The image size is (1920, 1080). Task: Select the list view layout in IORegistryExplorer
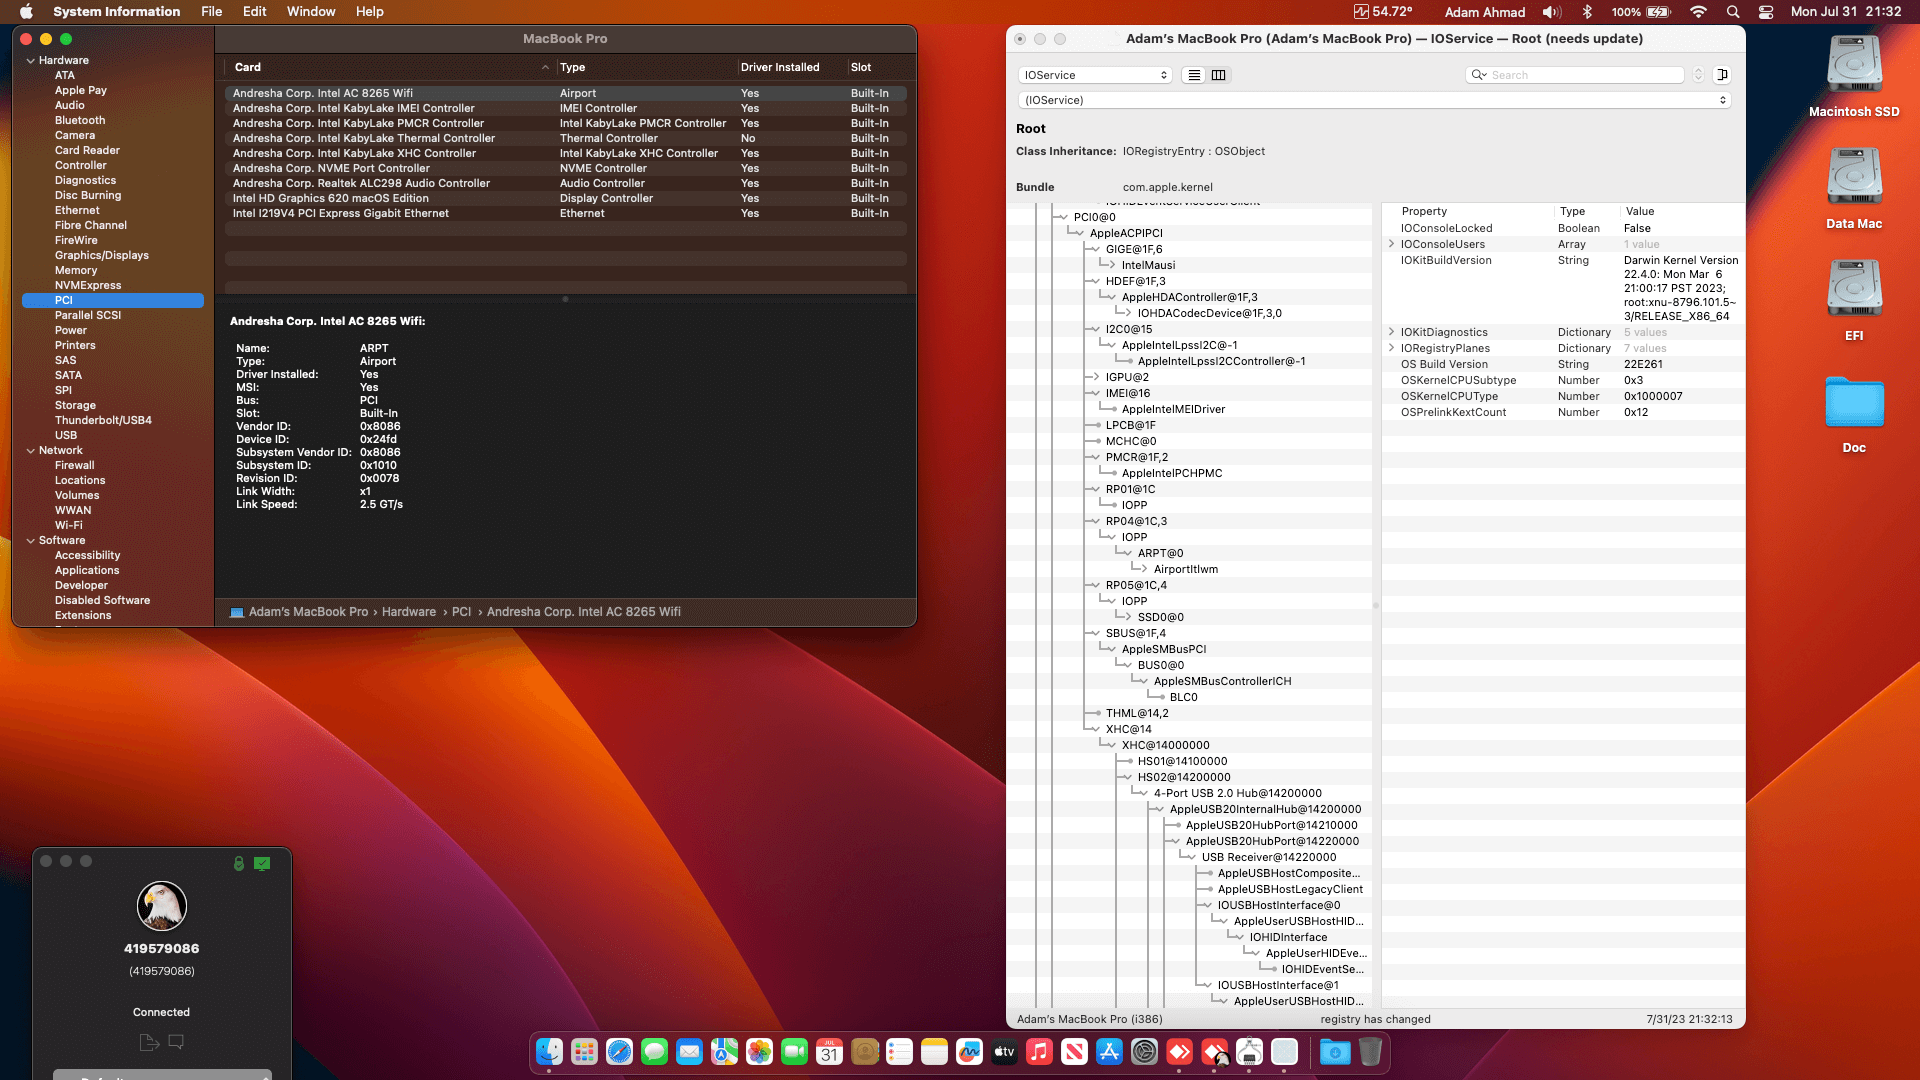pyautogui.click(x=1194, y=75)
